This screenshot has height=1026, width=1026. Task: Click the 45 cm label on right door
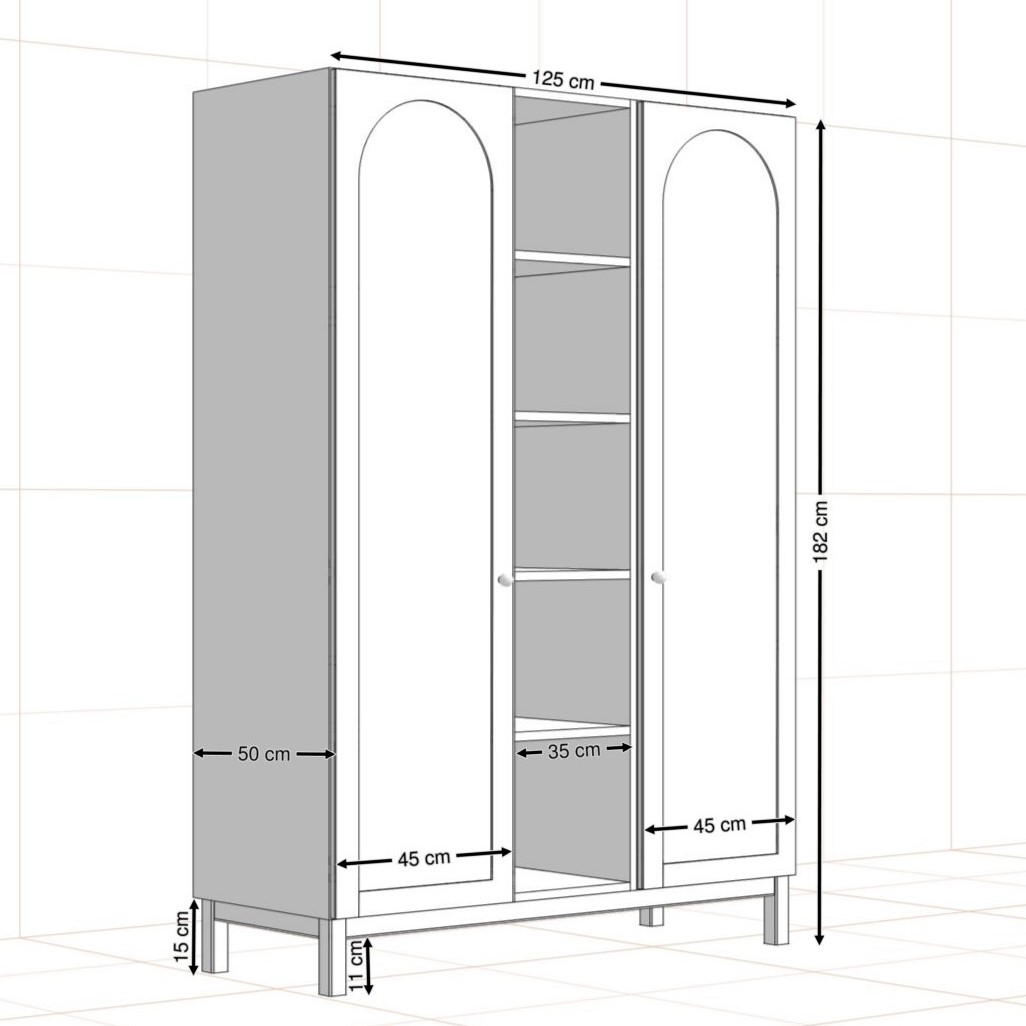click(719, 825)
